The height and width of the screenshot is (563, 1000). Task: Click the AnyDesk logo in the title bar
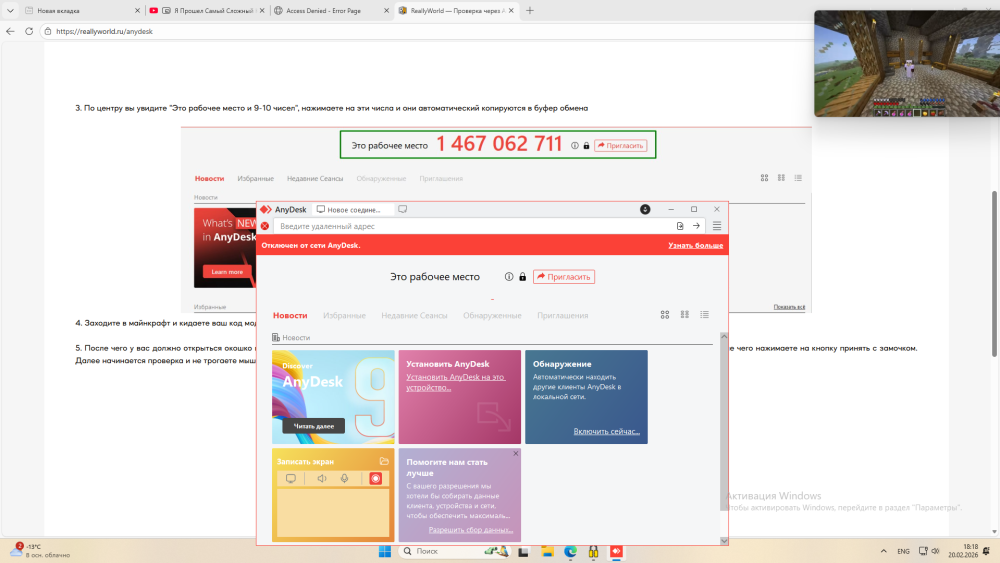click(x=266, y=209)
